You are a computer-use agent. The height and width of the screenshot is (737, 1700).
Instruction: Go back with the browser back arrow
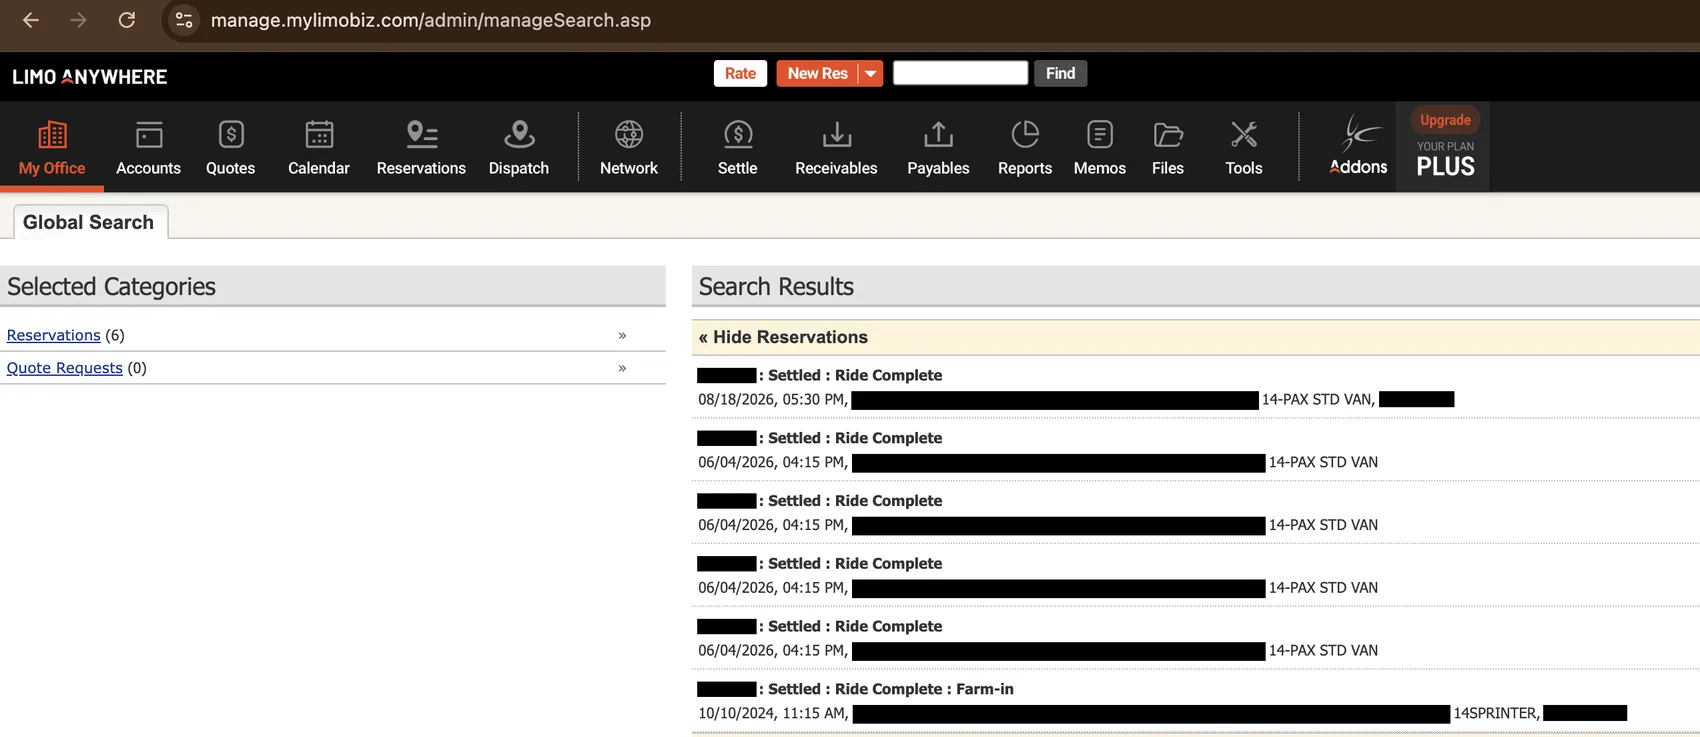tap(31, 20)
